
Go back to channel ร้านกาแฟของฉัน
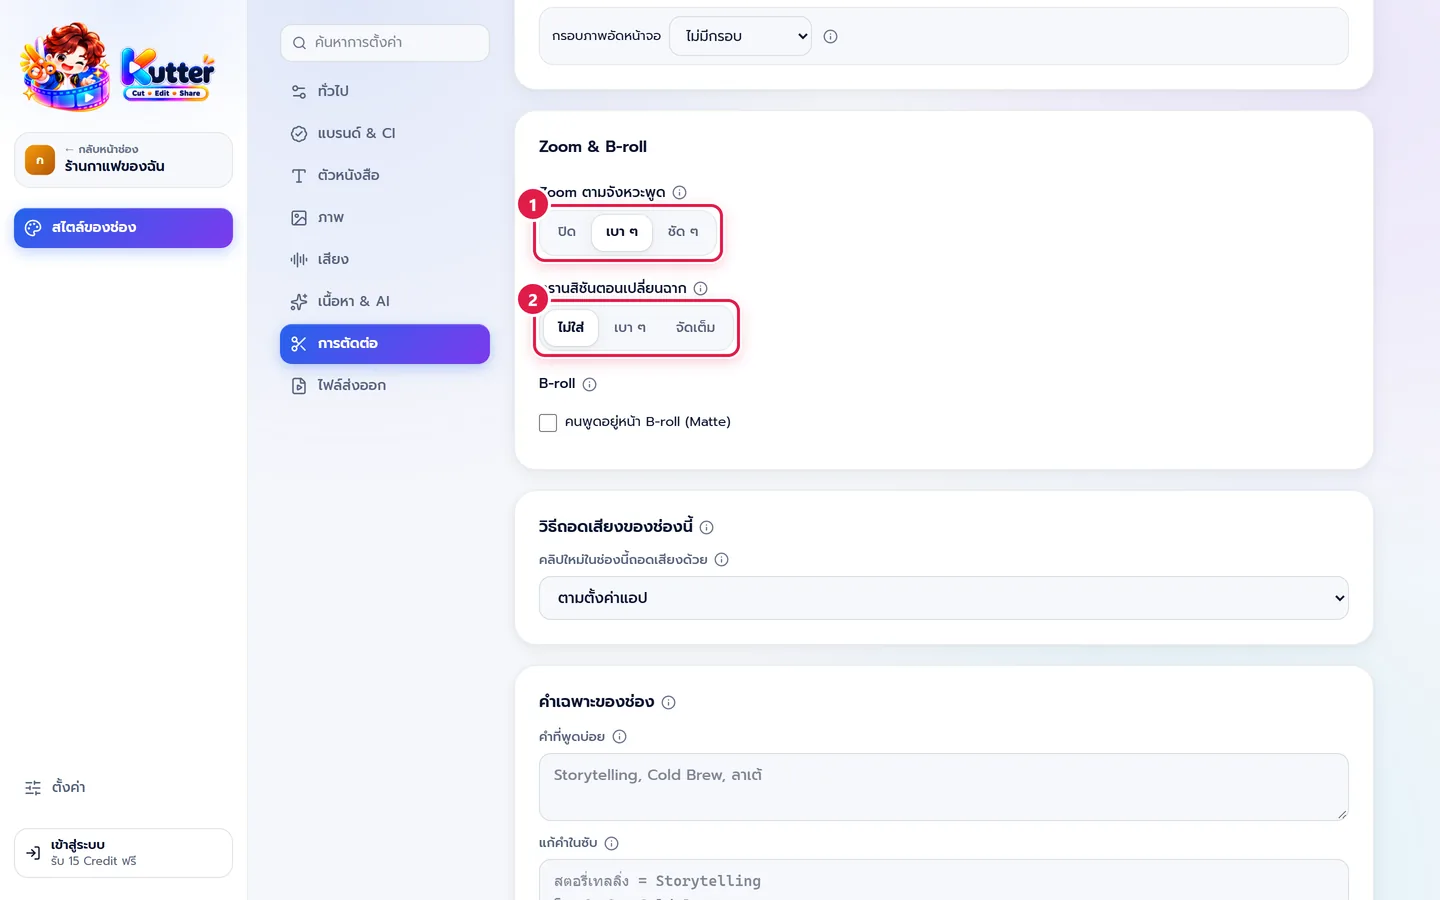tap(123, 160)
